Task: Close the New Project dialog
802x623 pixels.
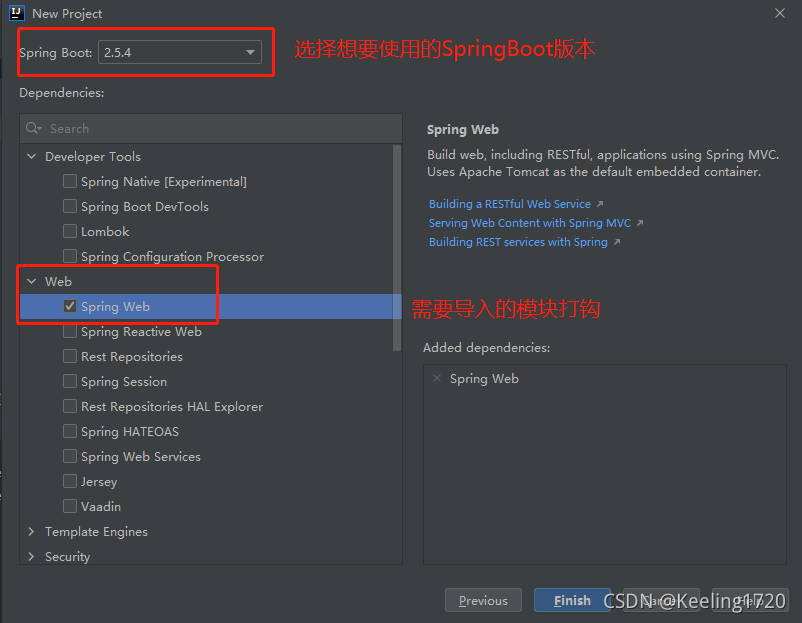Action: [x=779, y=13]
